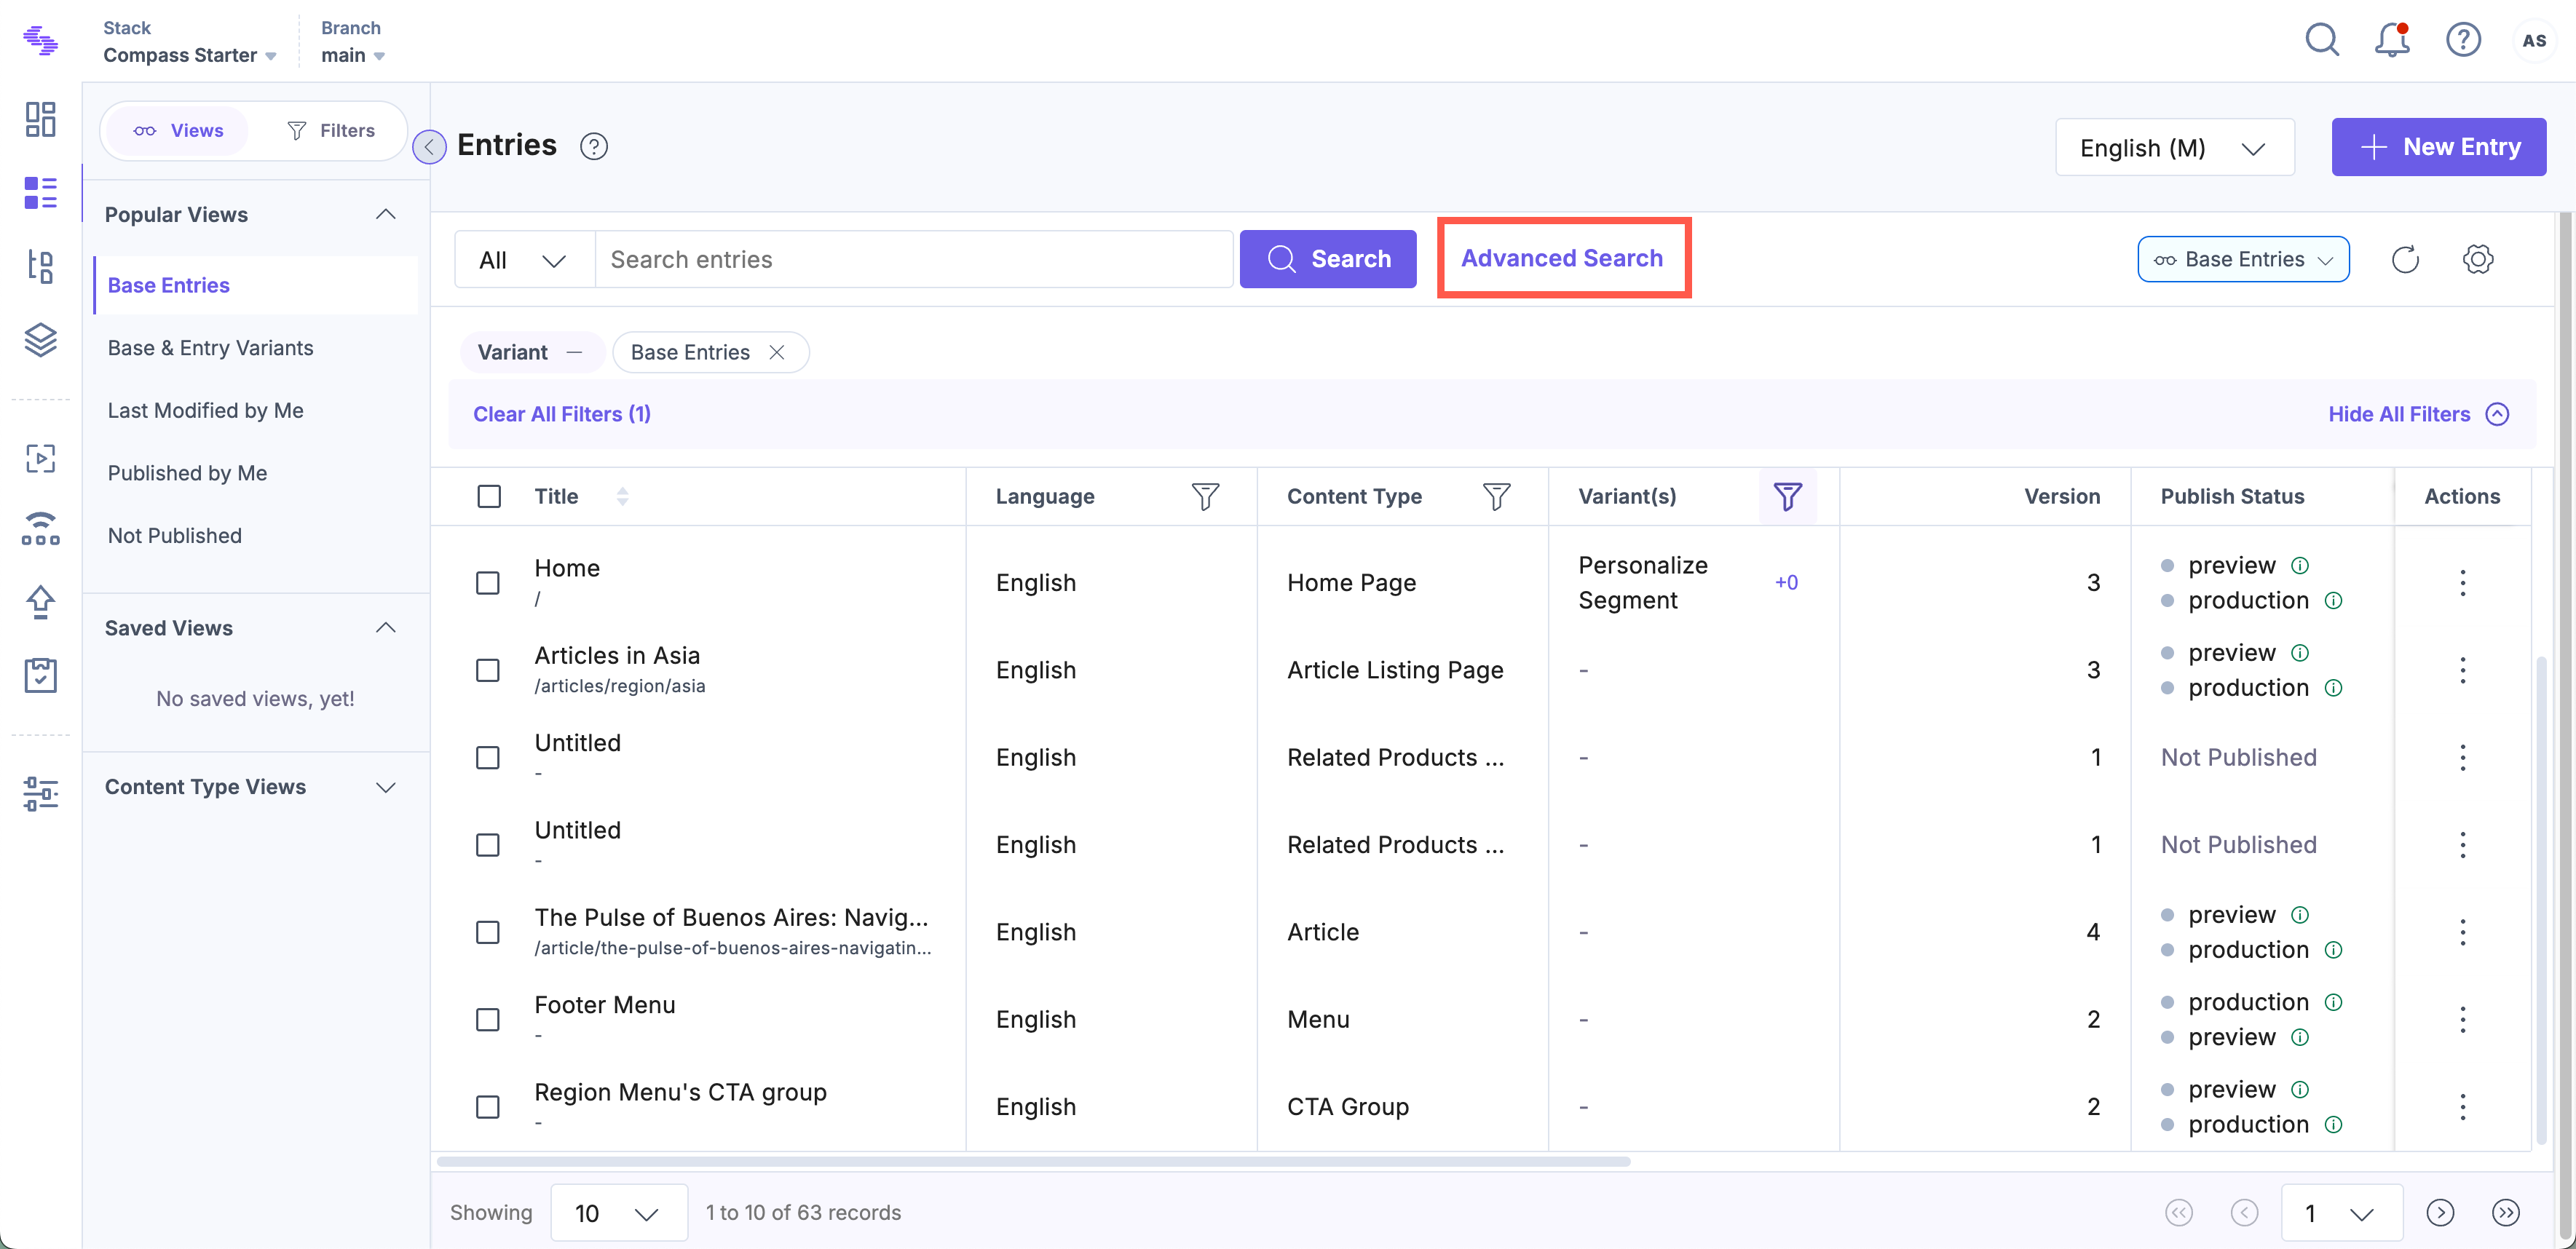
Task: Open the notifications bell
Action: (x=2392, y=40)
